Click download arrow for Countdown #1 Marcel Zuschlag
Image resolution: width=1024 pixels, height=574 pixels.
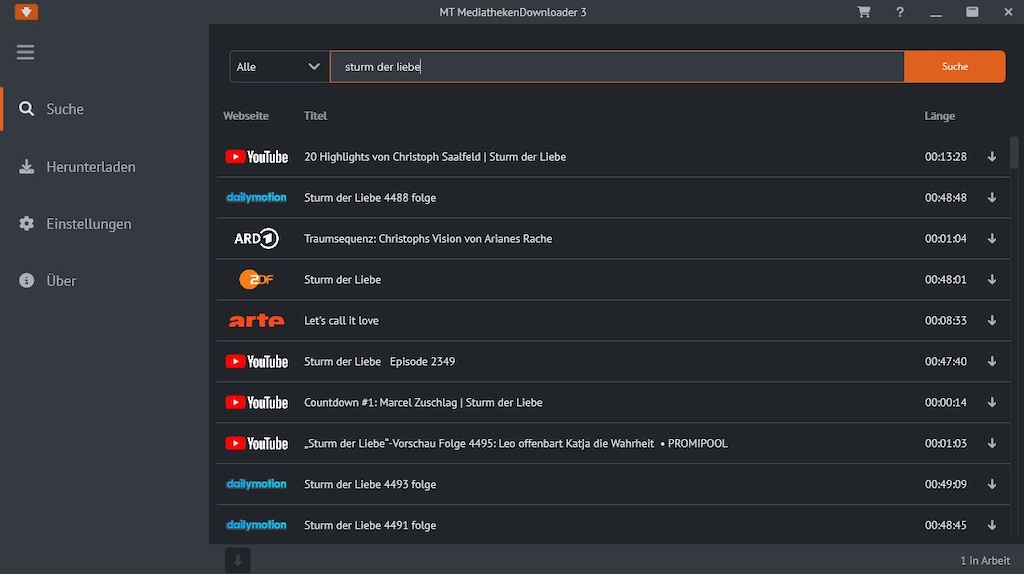click(x=992, y=403)
